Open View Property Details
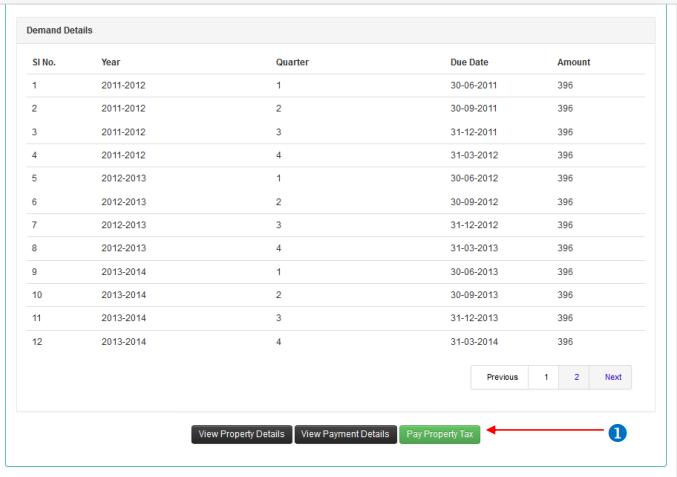The height and width of the screenshot is (477, 677). [x=241, y=434]
